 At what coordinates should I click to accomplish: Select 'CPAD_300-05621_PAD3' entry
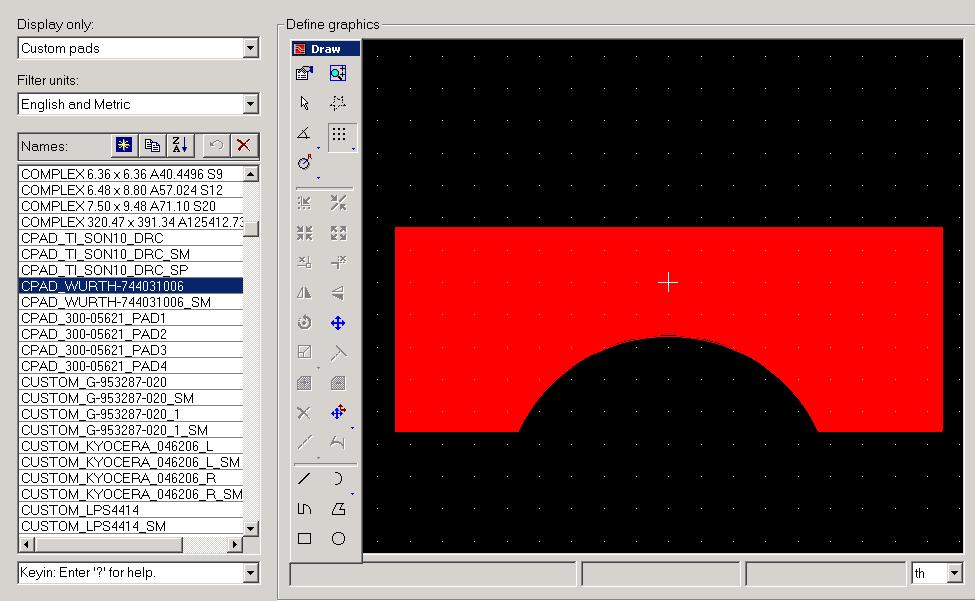point(131,351)
